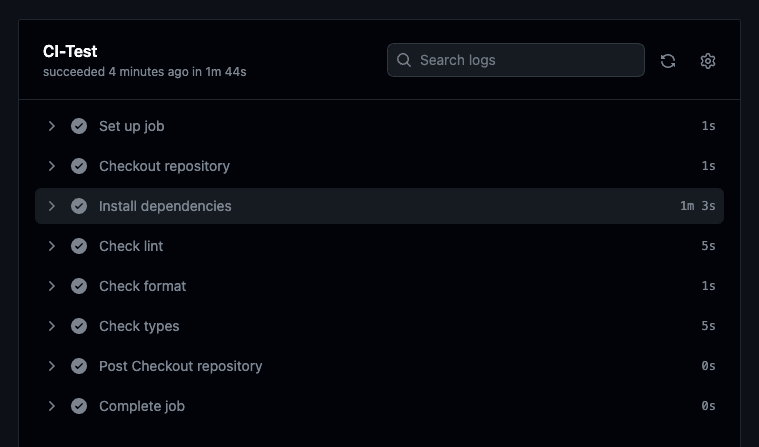The width and height of the screenshot is (759, 447).
Task: Expand the Set up job chevron
Action: point(52,126)
